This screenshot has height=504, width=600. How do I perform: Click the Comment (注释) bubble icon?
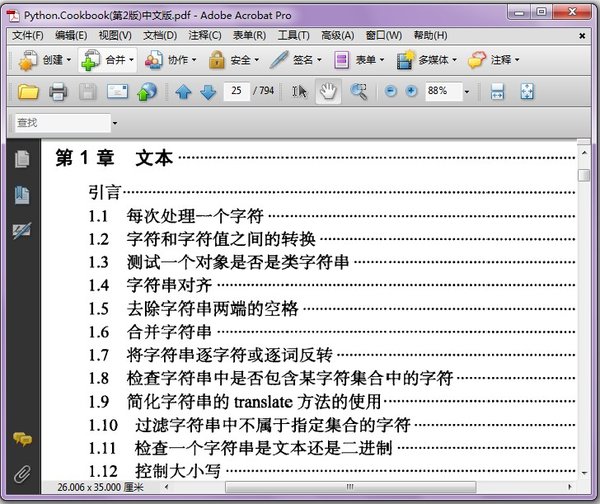point(477,60)
